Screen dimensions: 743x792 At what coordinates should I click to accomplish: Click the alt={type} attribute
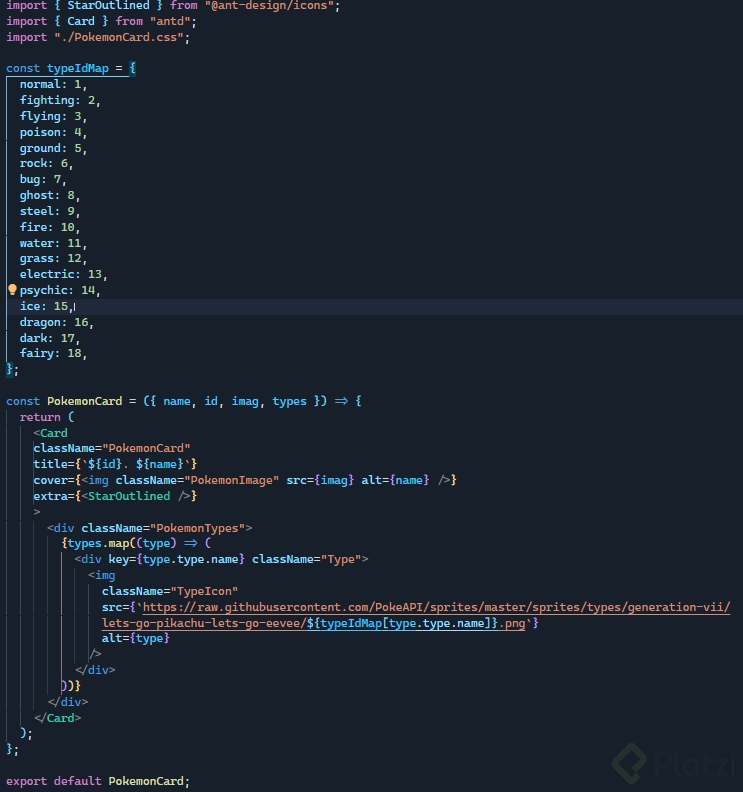135,638
